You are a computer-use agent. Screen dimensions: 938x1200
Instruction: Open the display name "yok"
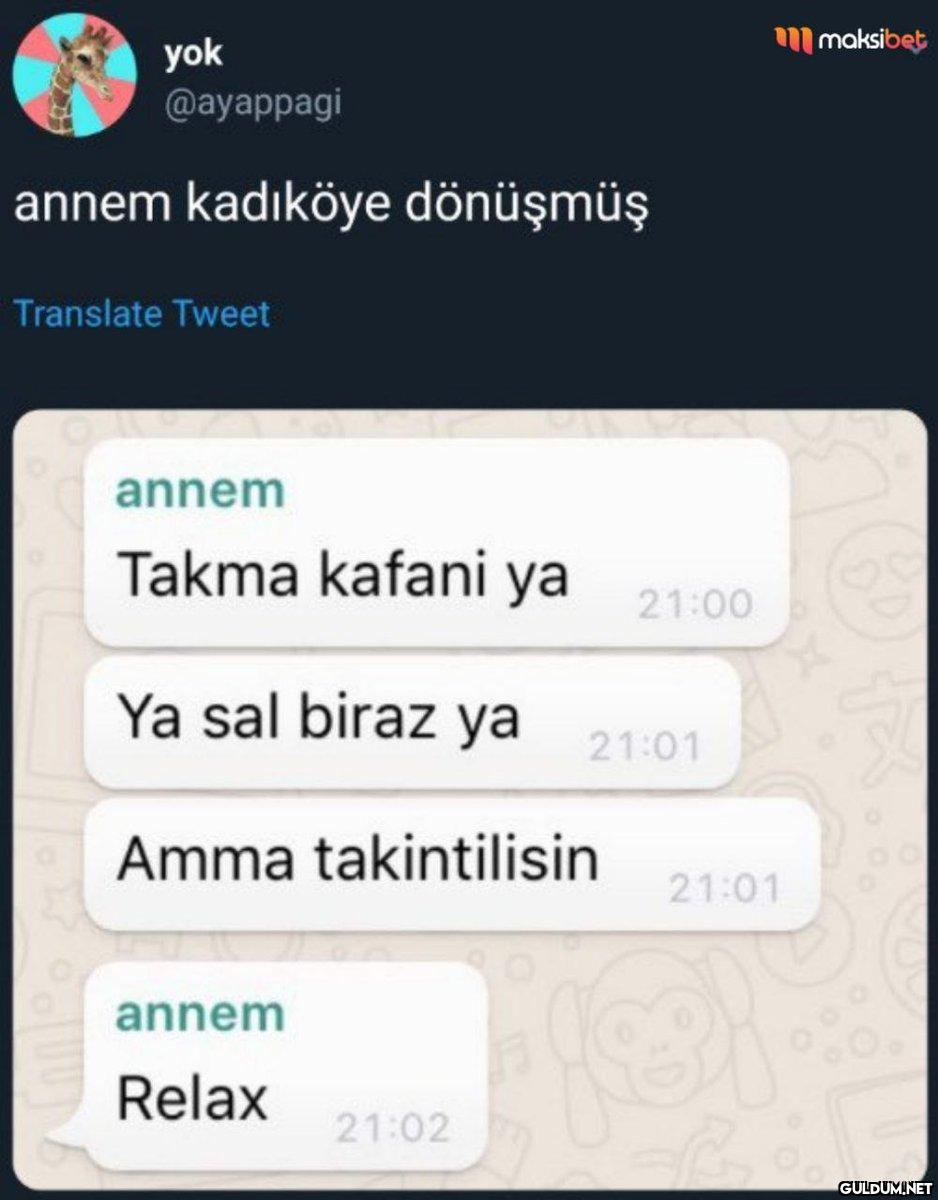tap(194, 54)
